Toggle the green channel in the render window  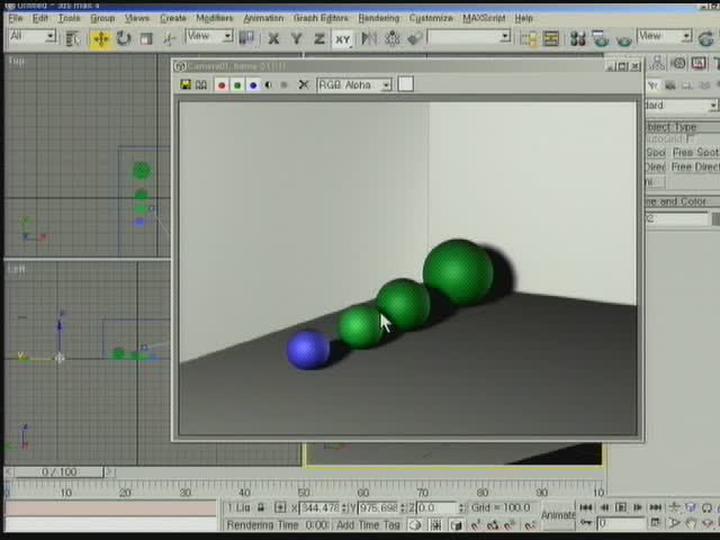237,85
